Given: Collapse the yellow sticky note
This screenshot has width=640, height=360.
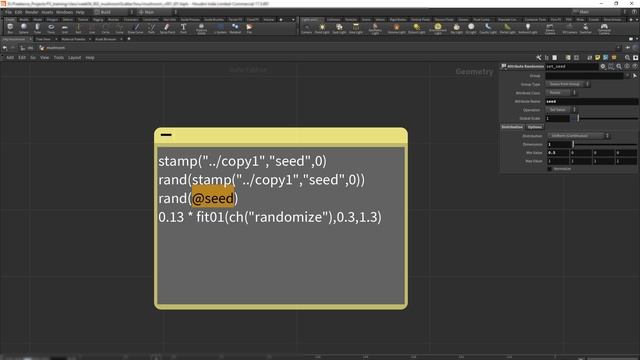Looking at the screenshot, I should click(x=166, y=135).
